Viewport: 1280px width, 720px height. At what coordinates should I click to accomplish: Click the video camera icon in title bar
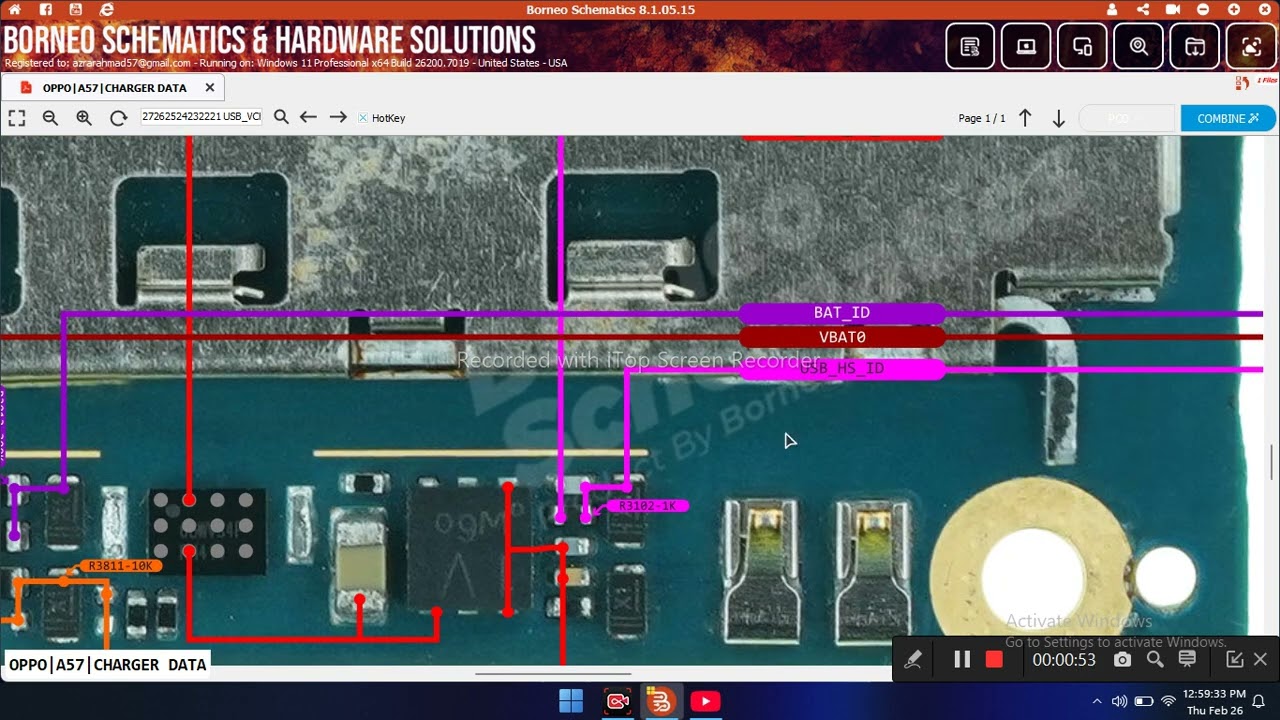point(1173,9)
